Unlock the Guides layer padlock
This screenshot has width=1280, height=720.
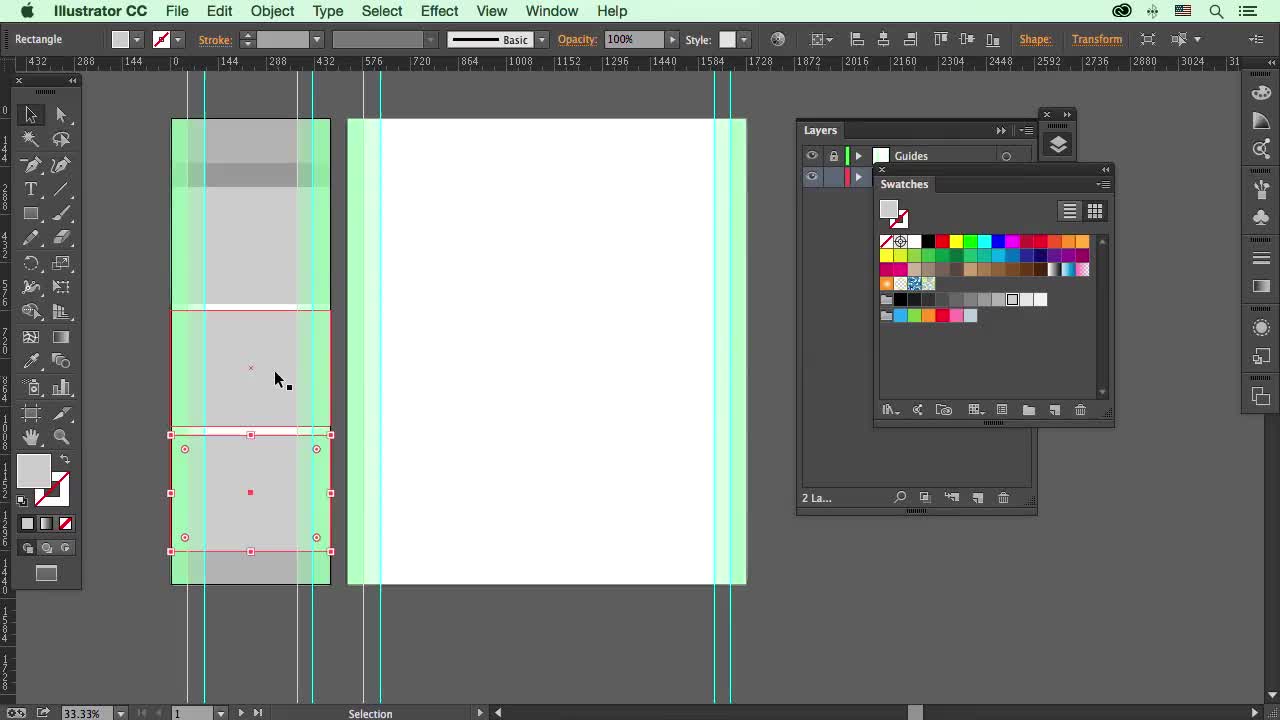point(833,155)
